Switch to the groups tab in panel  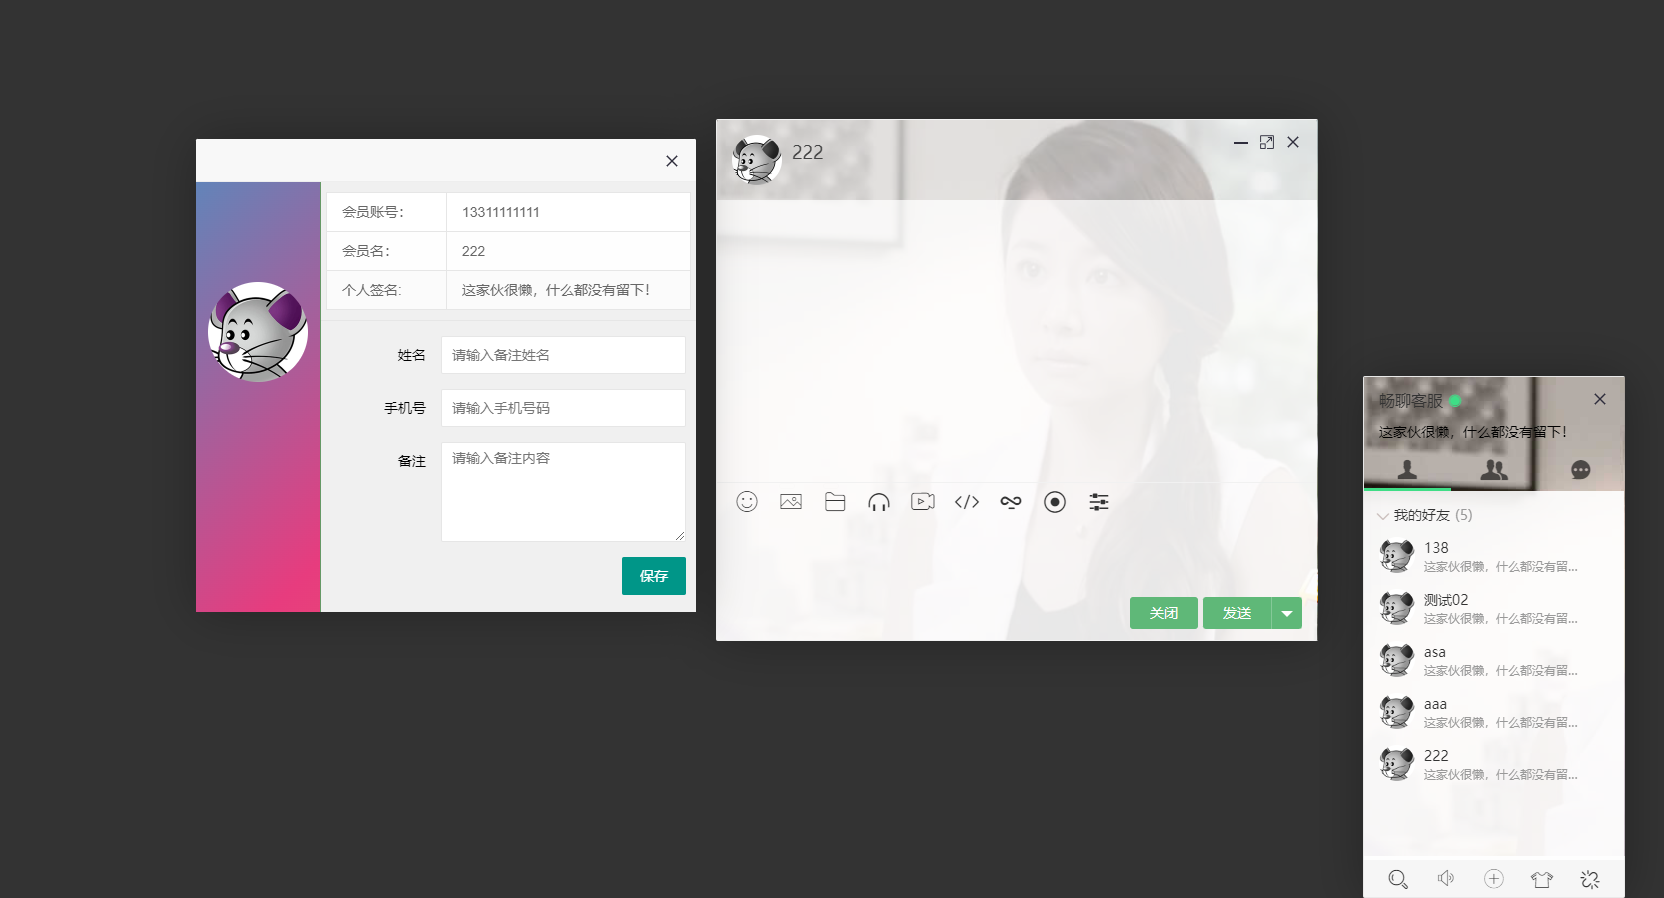tap(1494, 470)
